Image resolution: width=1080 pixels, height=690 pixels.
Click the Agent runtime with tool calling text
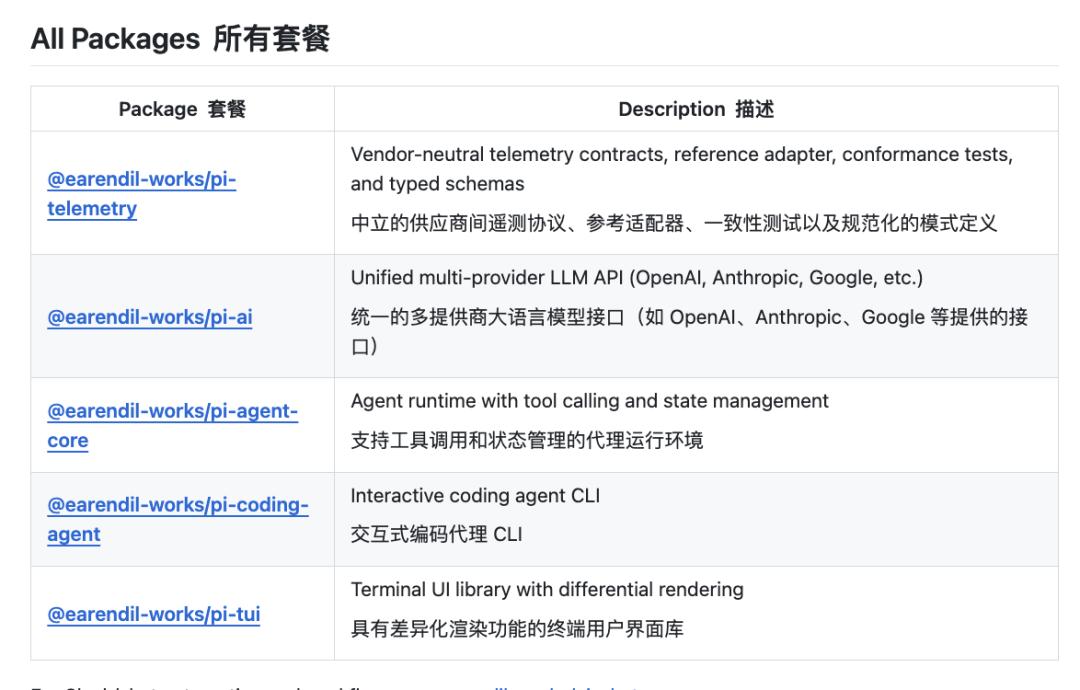(x=590, y=401)
